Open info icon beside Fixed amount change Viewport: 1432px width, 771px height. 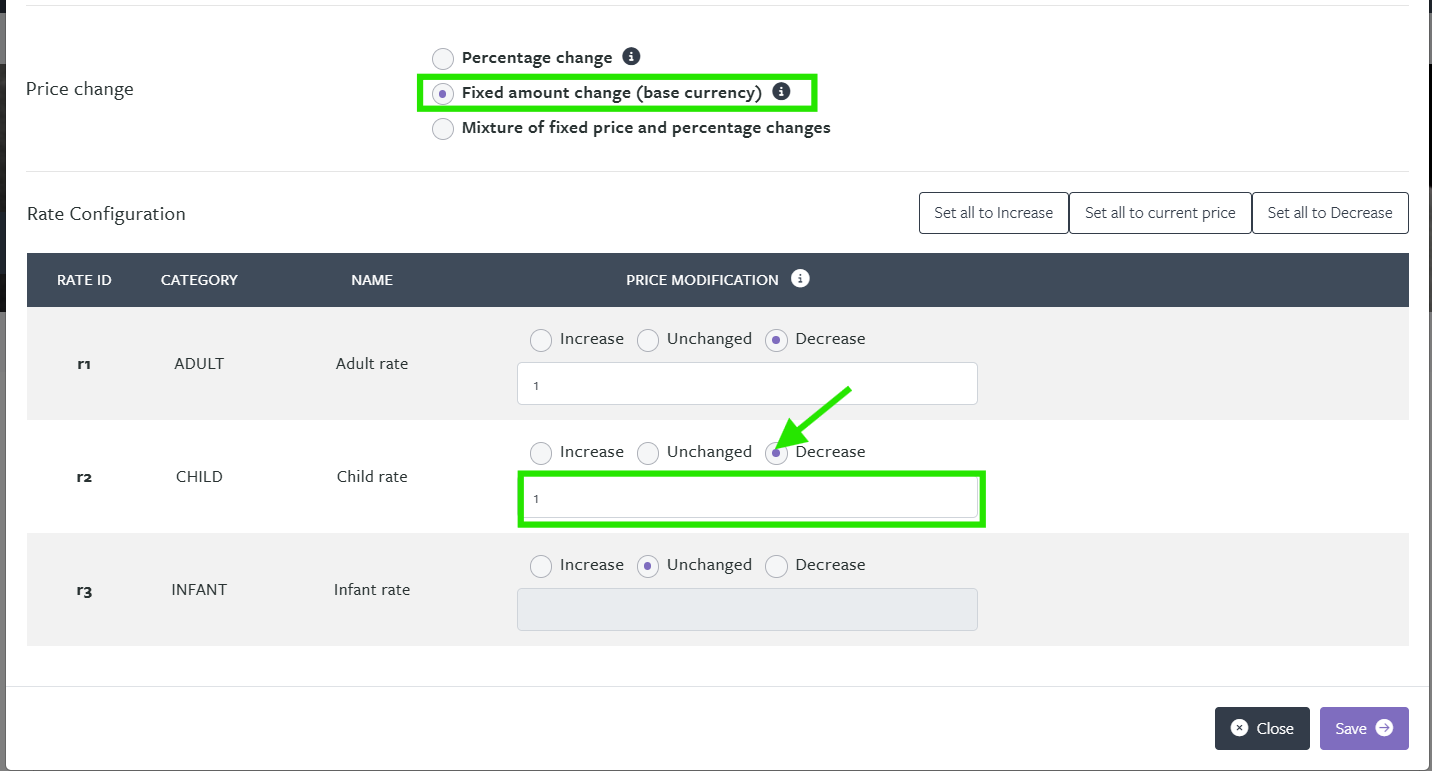tap(782, 91)
